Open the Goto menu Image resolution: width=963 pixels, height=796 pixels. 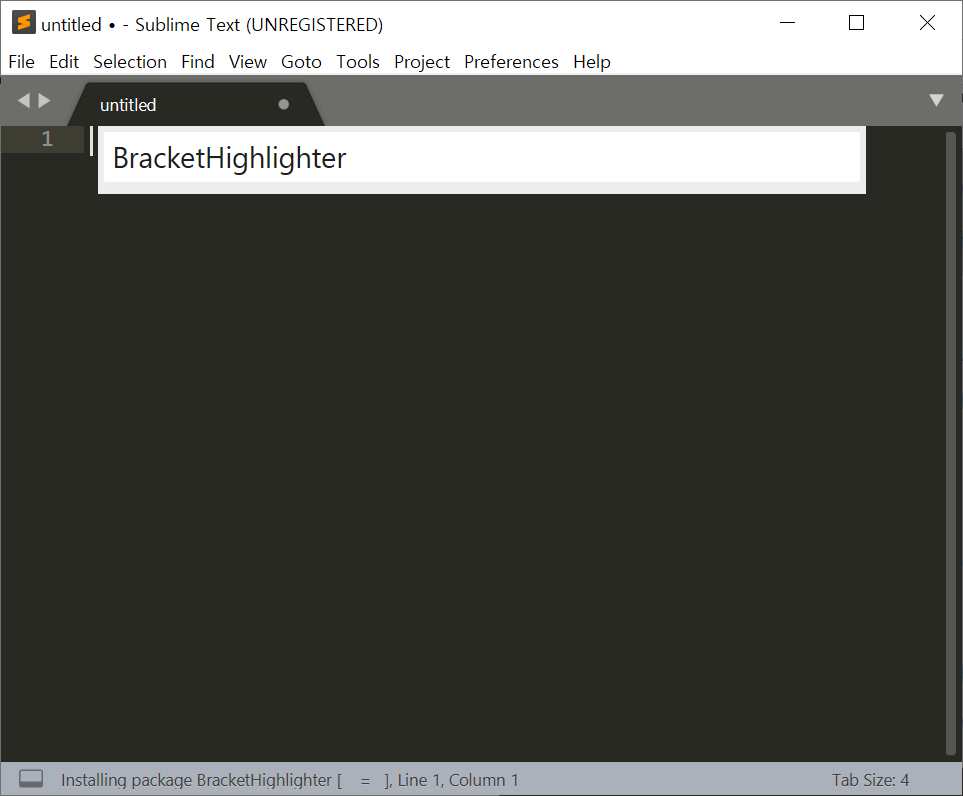[x=301, y=62]
